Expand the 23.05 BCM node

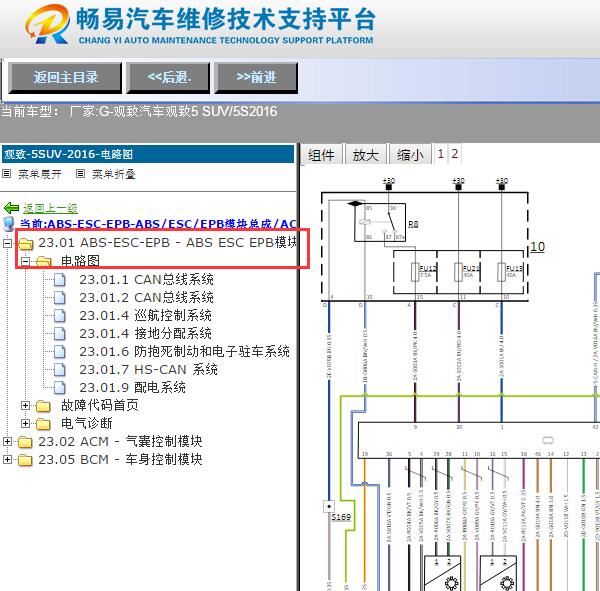(7, 459)
